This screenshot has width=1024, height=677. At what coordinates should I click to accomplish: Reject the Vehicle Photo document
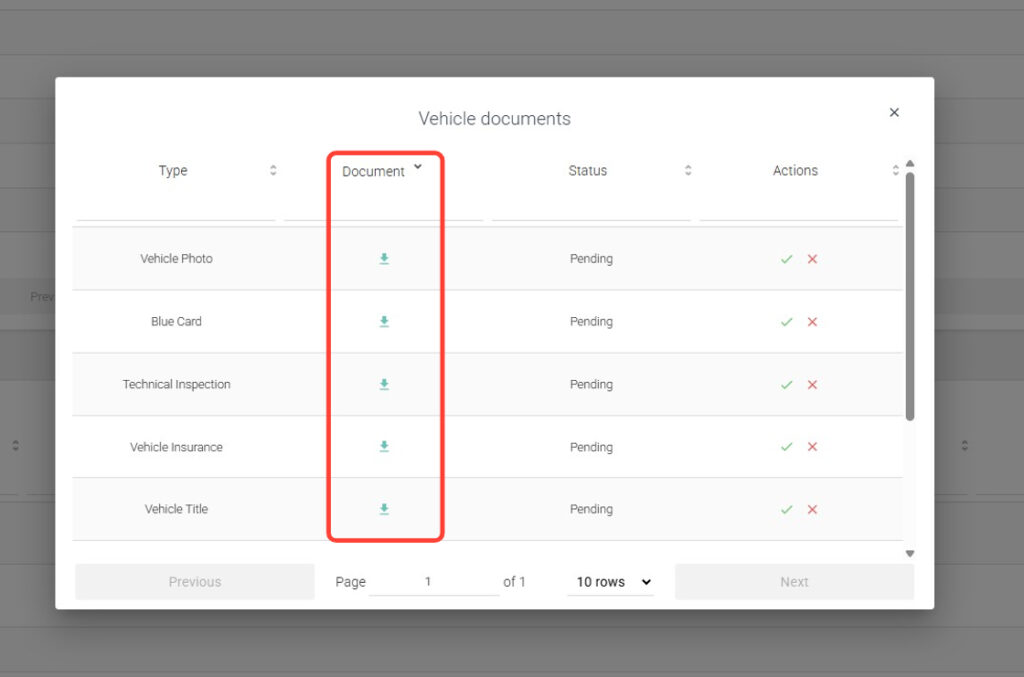click(x=812, y=259)
